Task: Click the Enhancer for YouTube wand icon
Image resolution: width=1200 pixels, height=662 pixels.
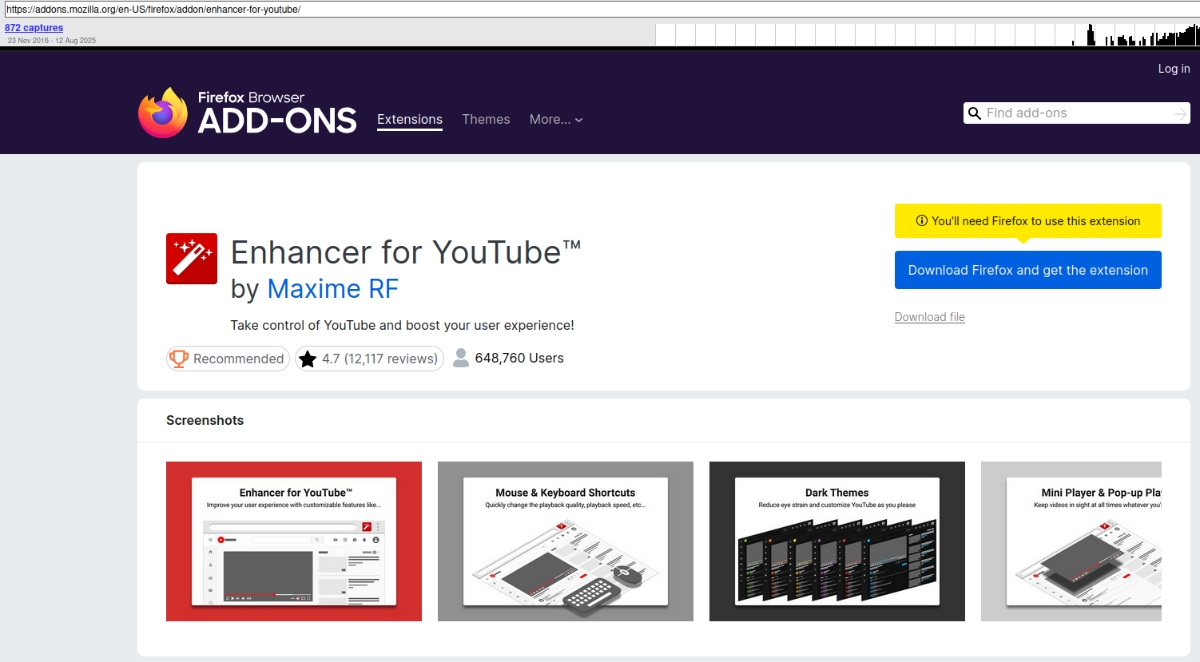Action: tap(192, 259)
